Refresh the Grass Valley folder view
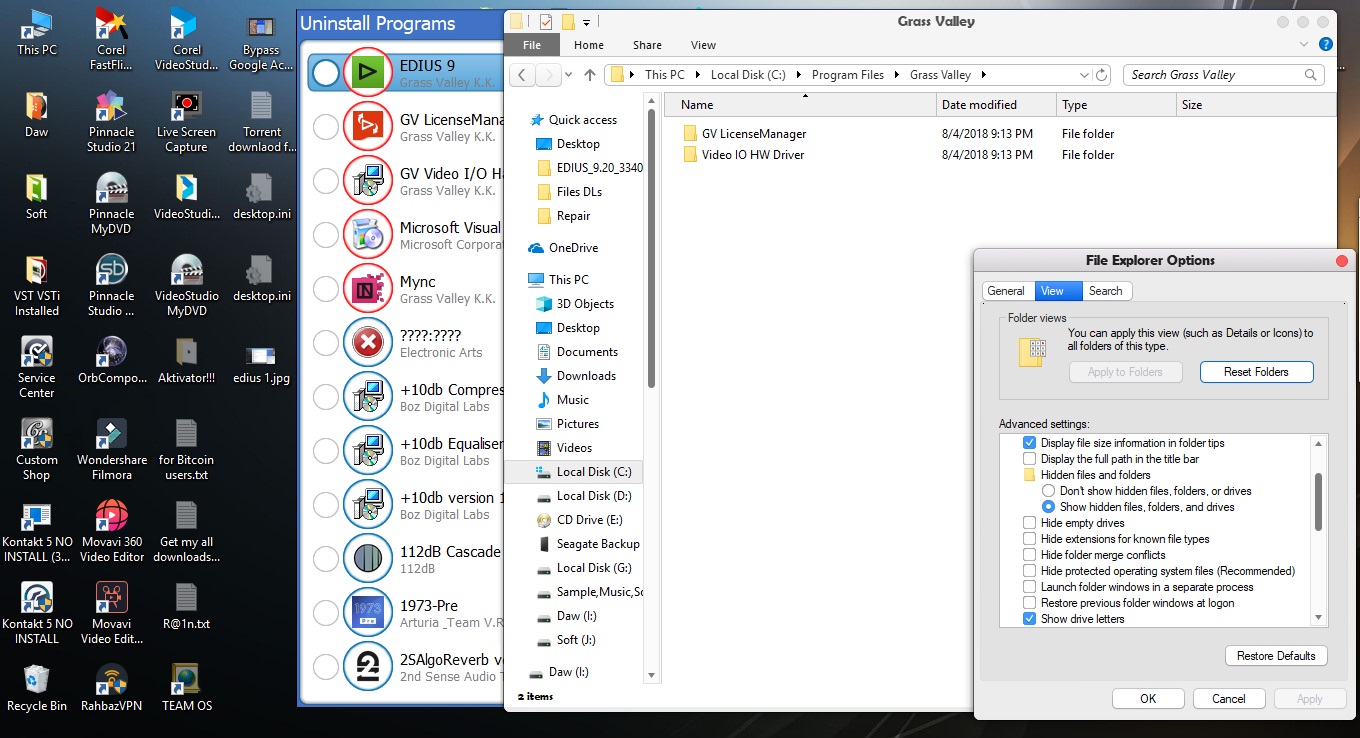This screenshot has width=1360, height=738. click(1102, 75)
